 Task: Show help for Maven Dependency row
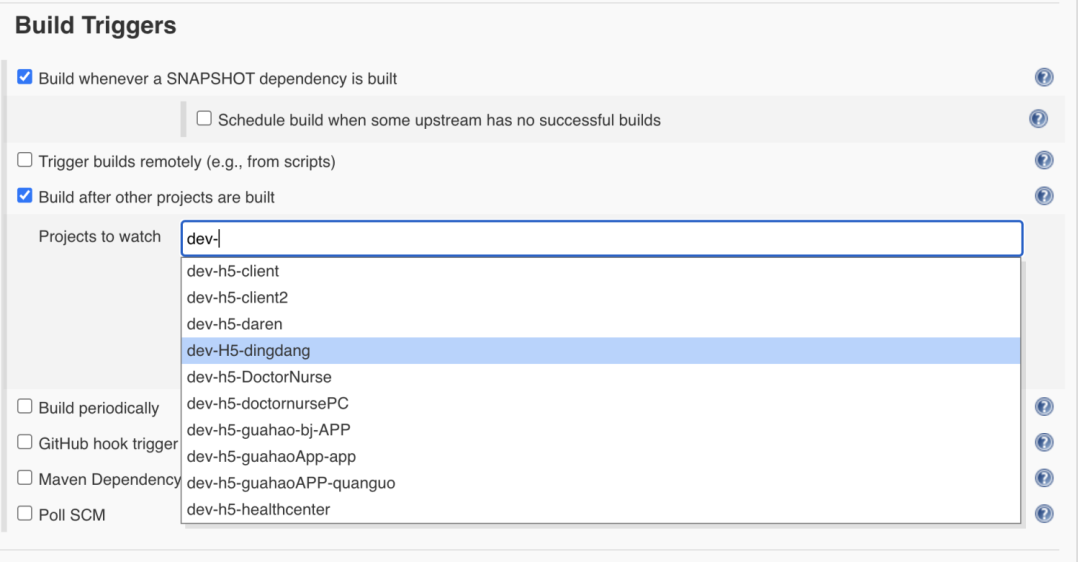coord(1044,478)
